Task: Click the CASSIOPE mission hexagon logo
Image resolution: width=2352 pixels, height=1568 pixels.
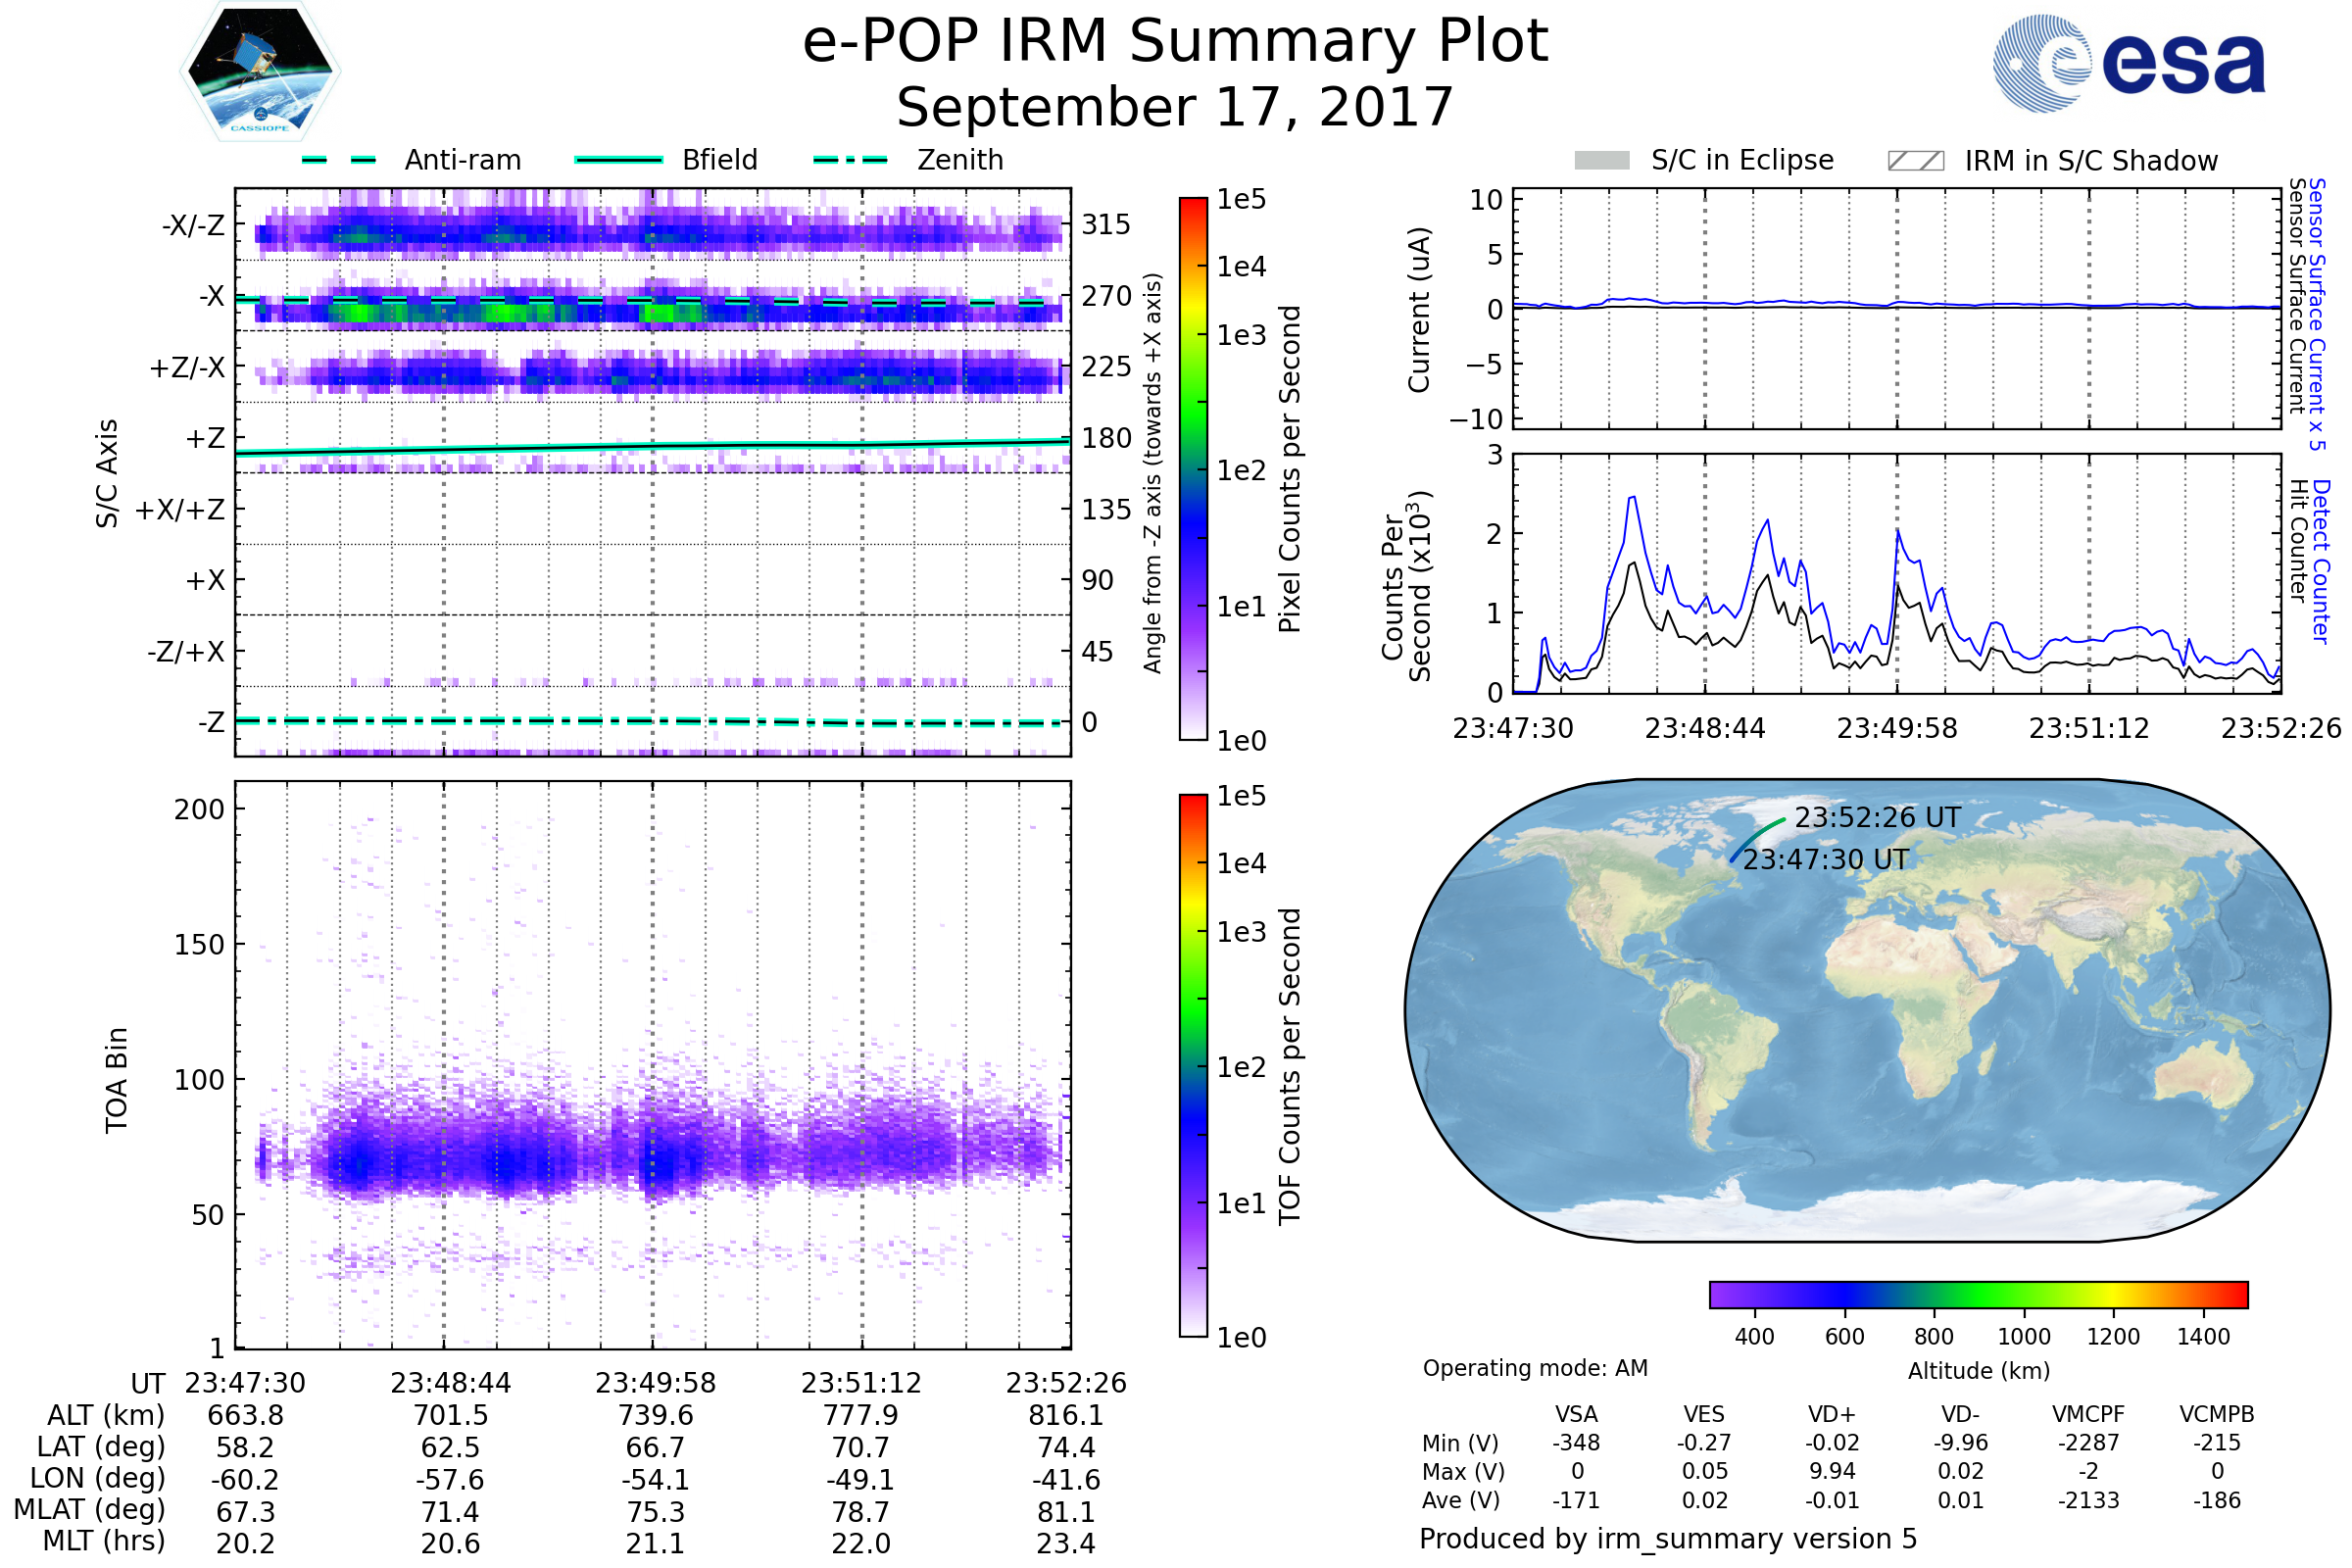Action: pos(260,72)
